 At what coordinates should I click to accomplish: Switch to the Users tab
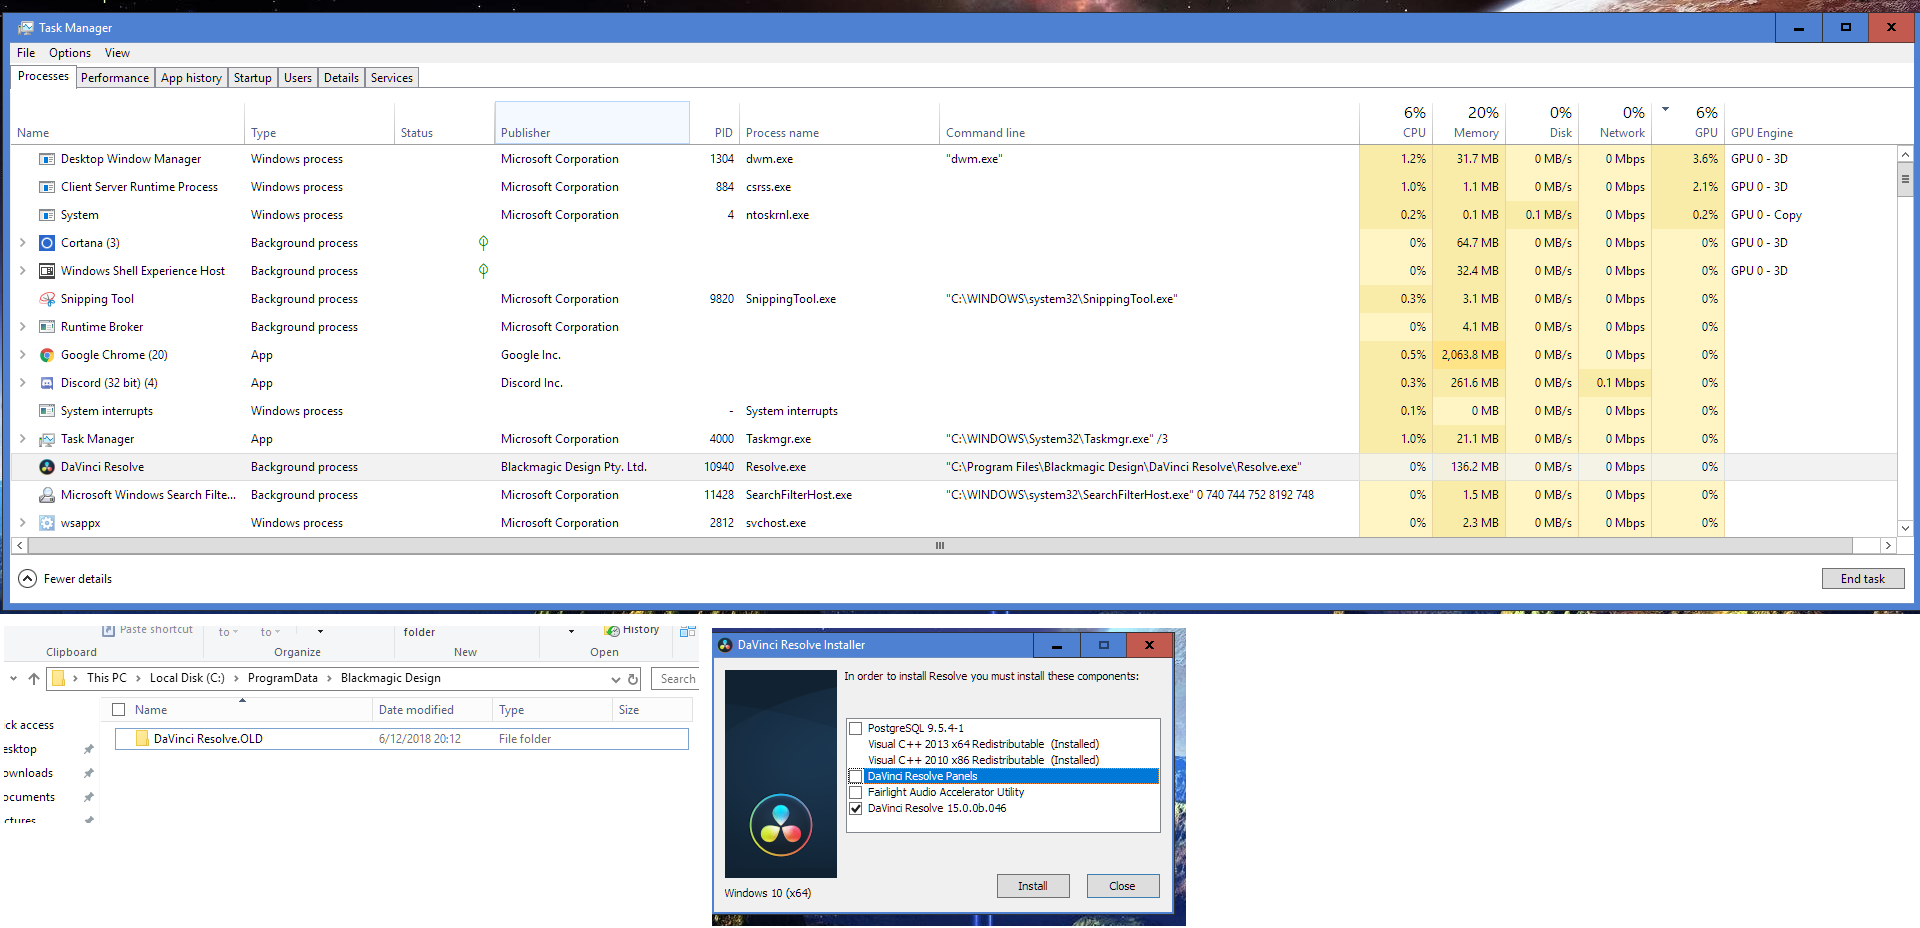point(298,78)
